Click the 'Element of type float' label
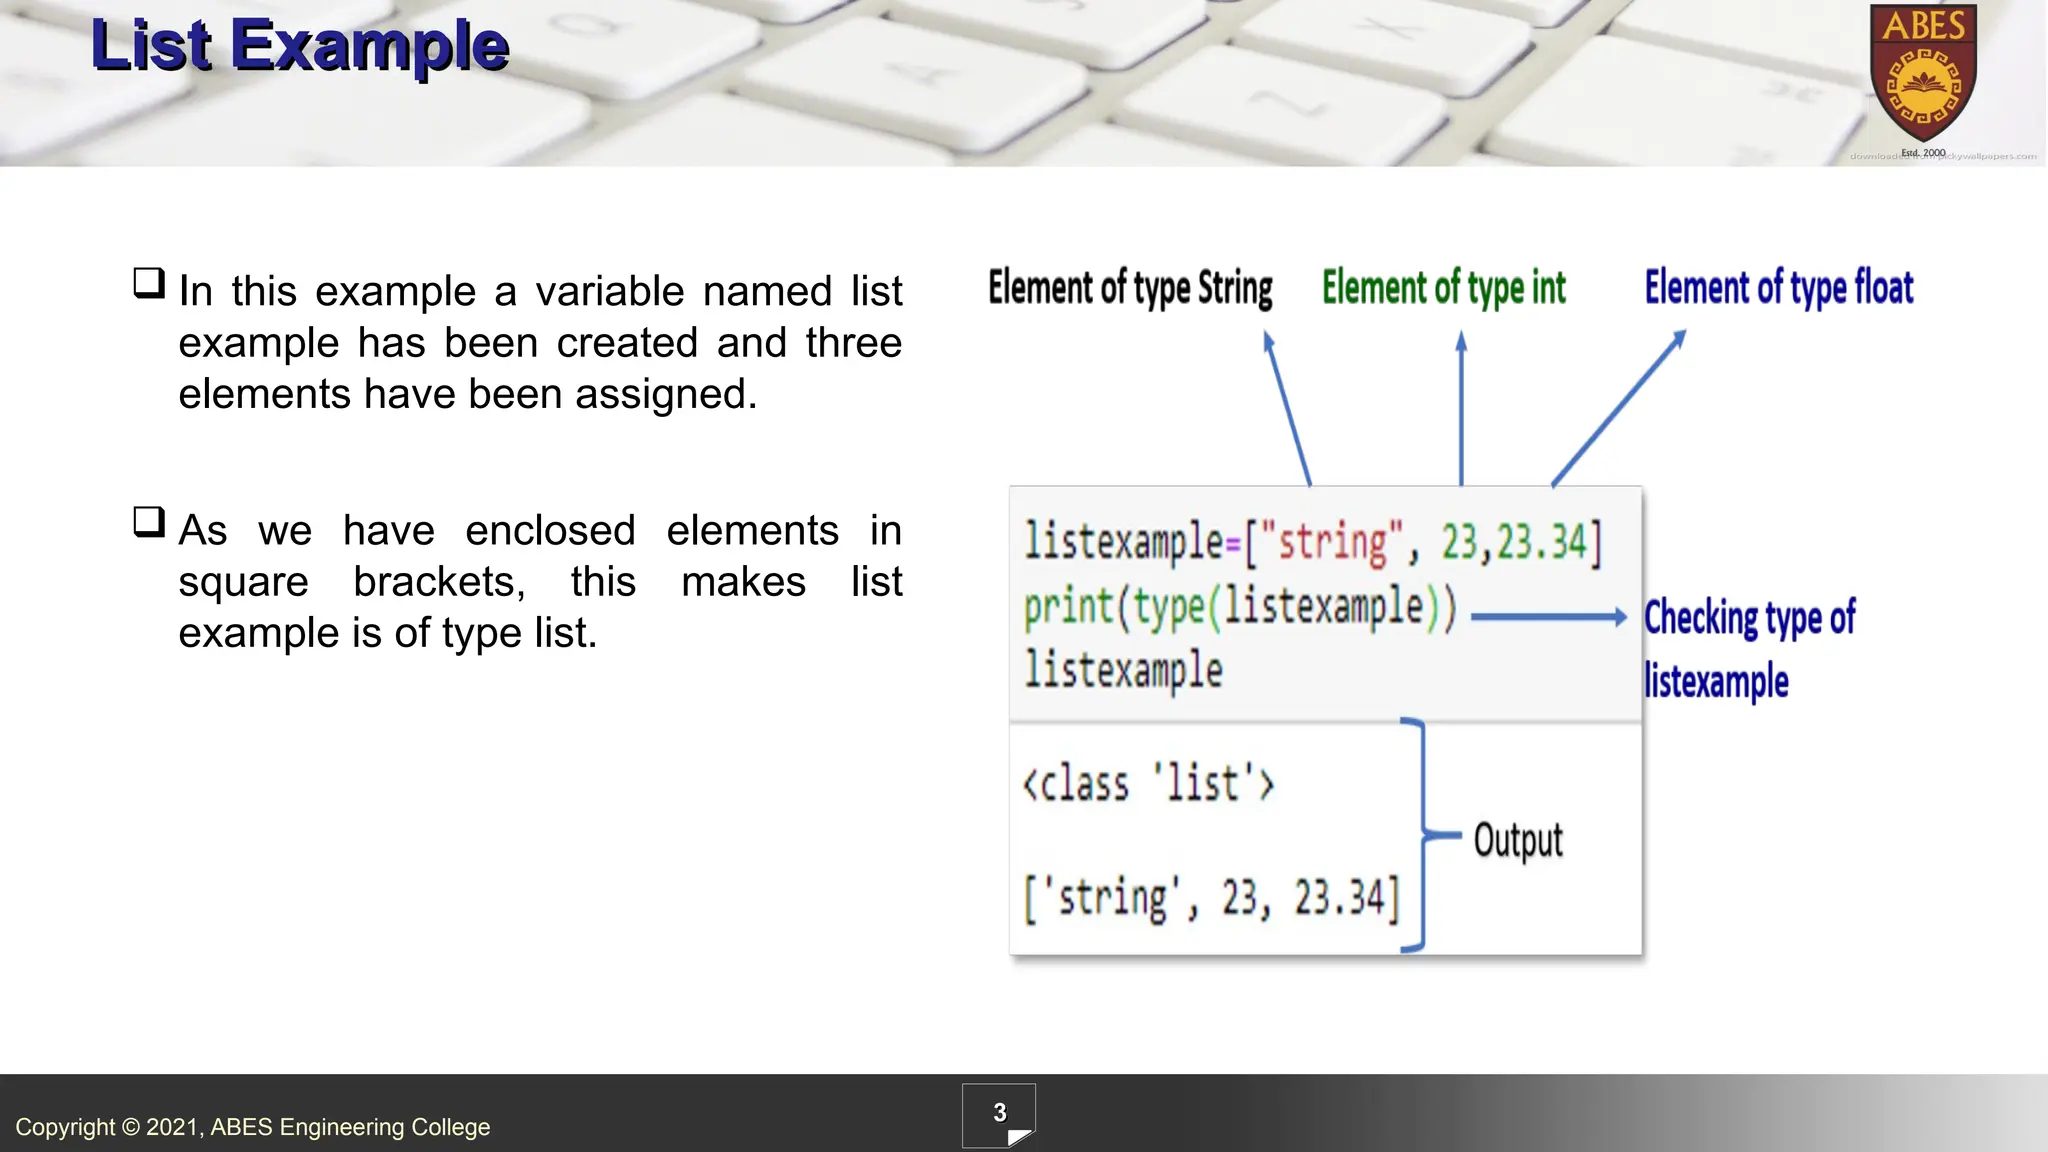Image resolution: width=2048 pixels, height=1152 pixels. (x=1779, y=288)
